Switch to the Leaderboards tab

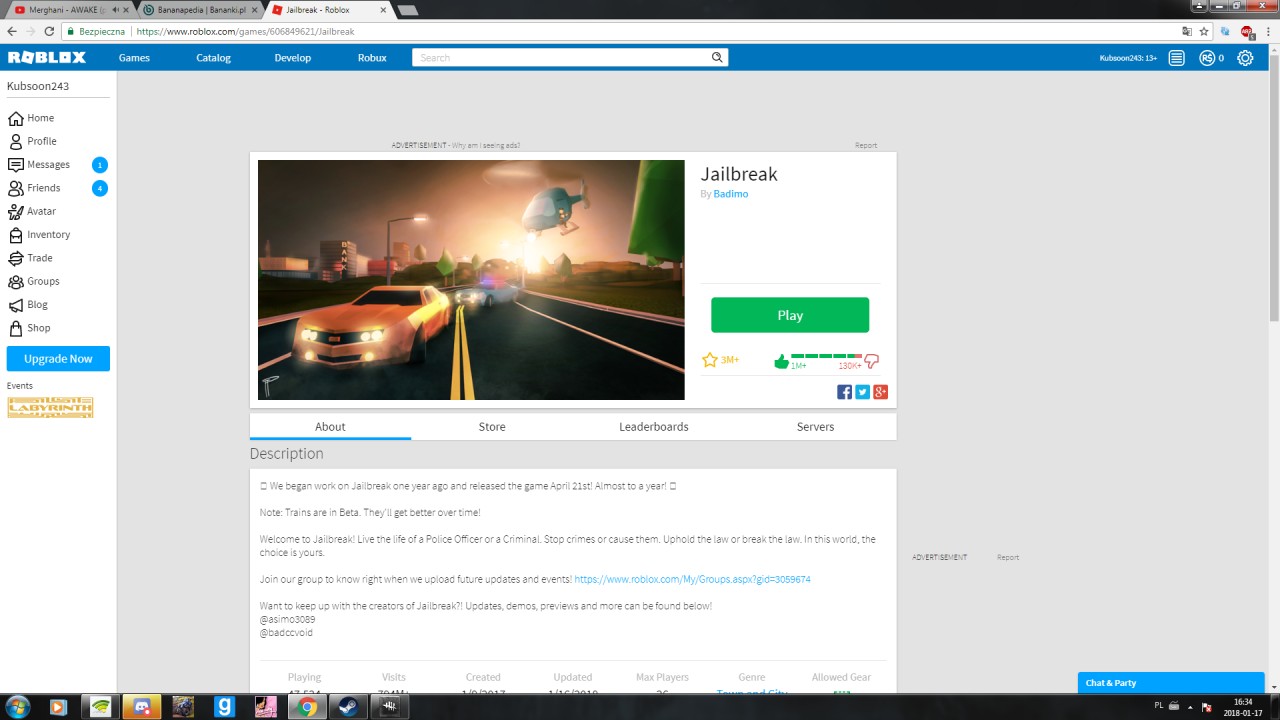[654, 426]
